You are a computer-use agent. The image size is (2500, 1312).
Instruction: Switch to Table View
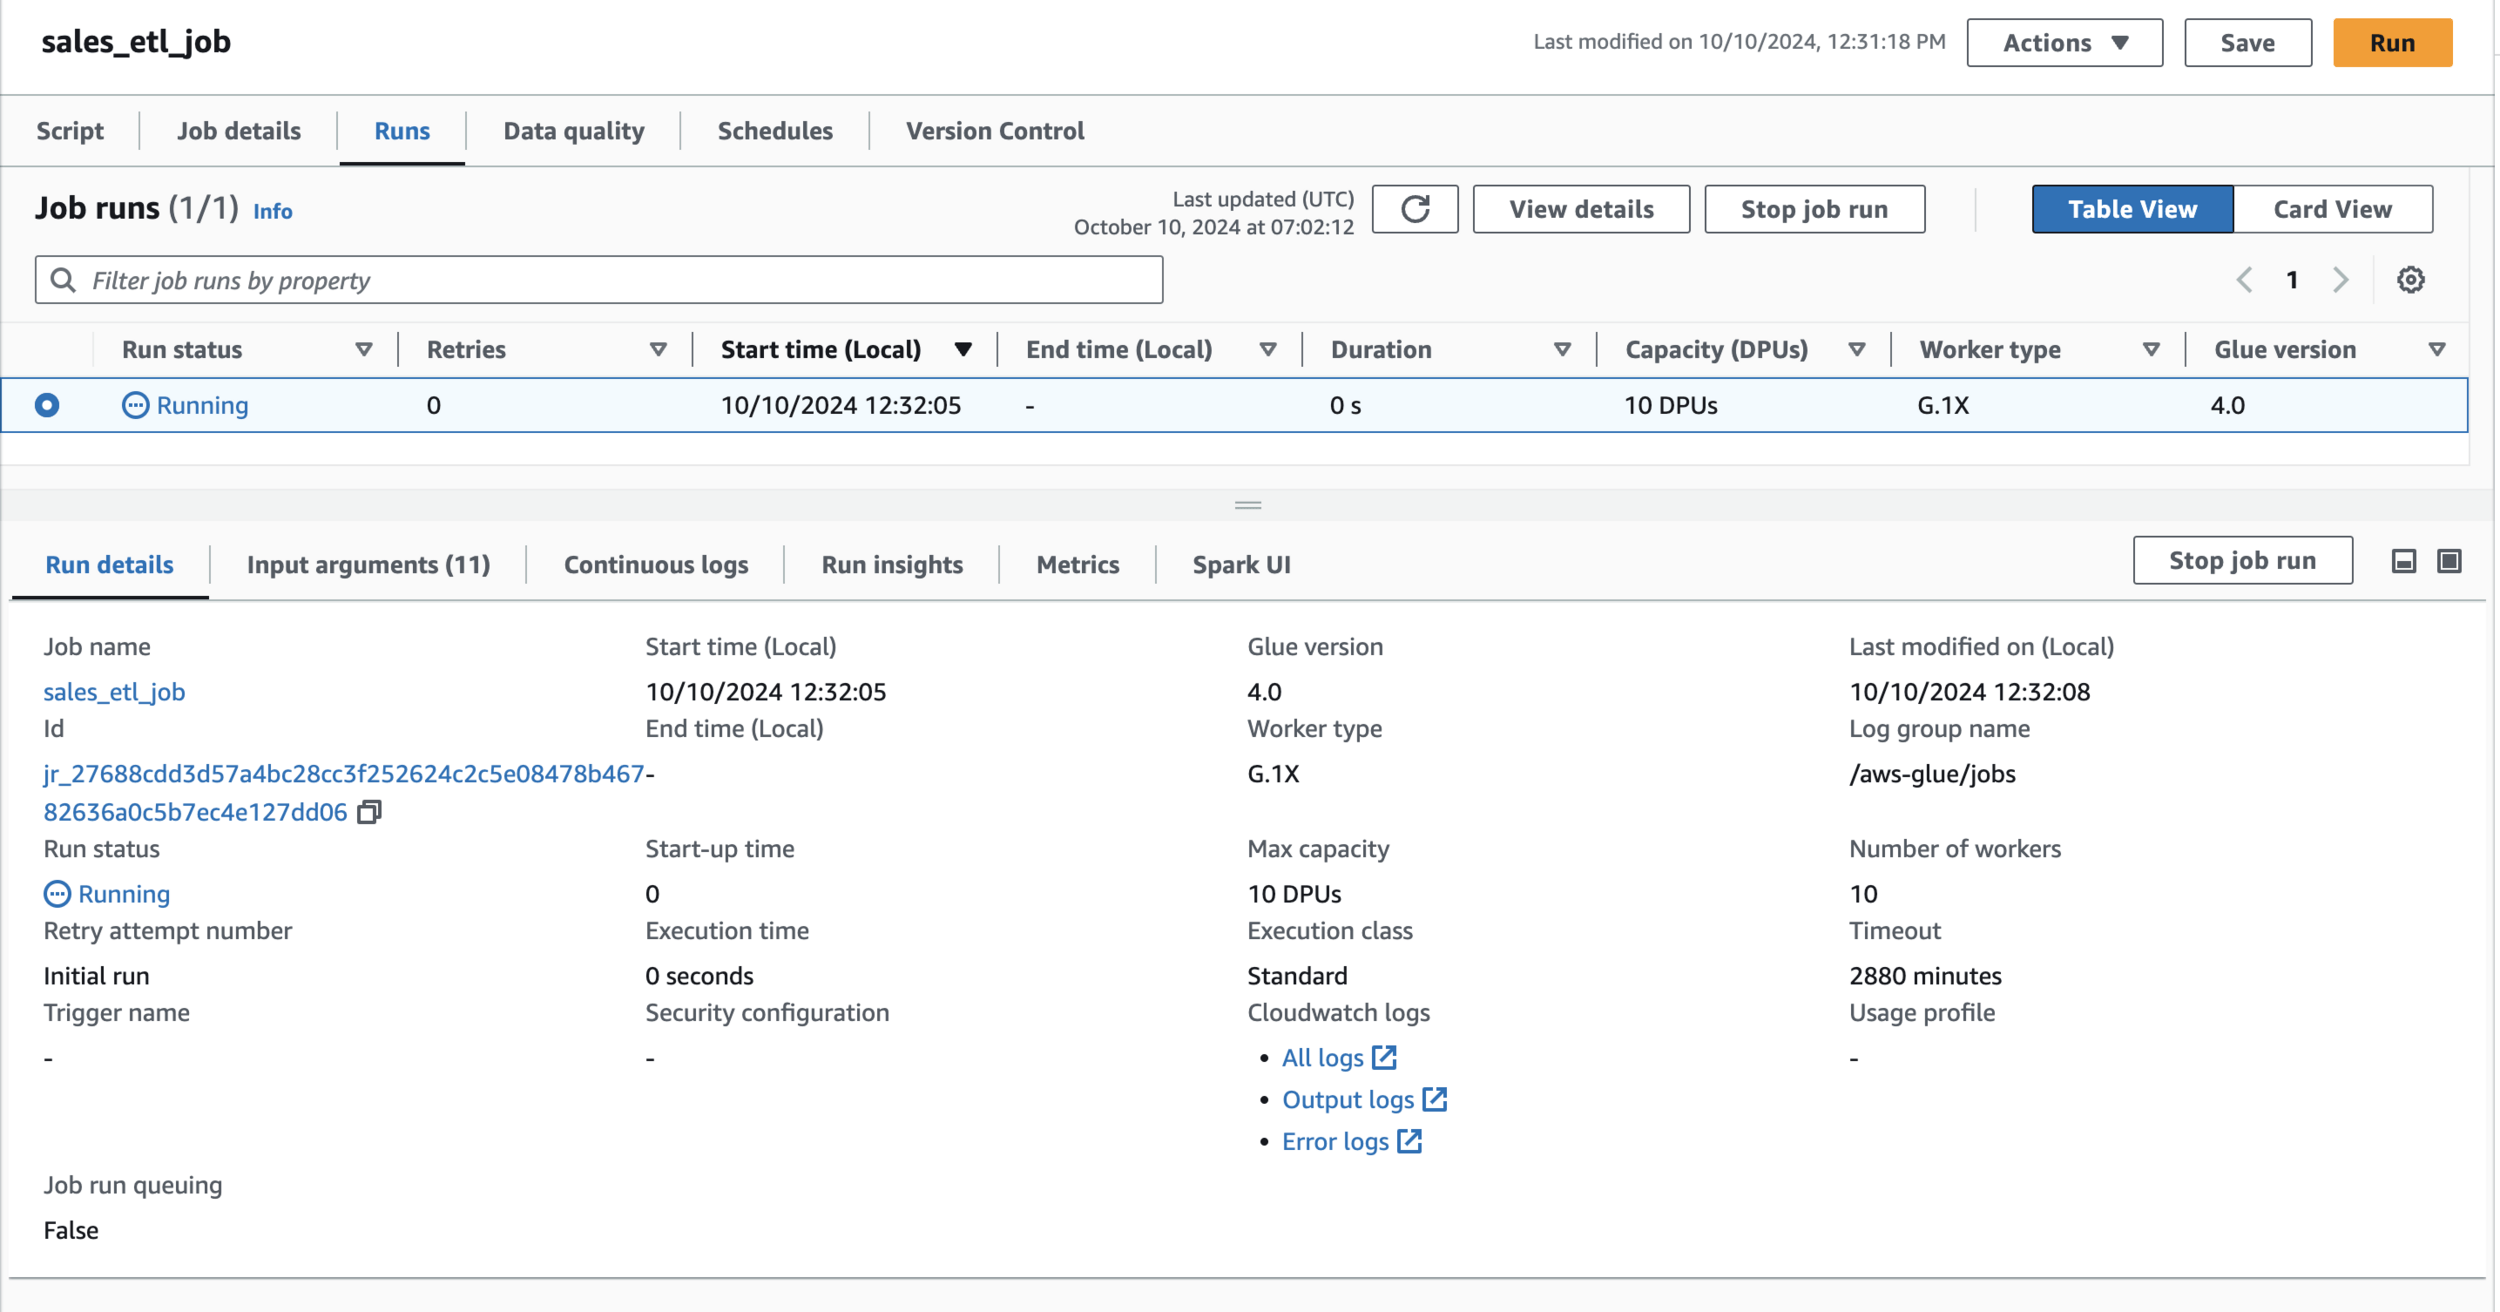[x=2131, y=209]
